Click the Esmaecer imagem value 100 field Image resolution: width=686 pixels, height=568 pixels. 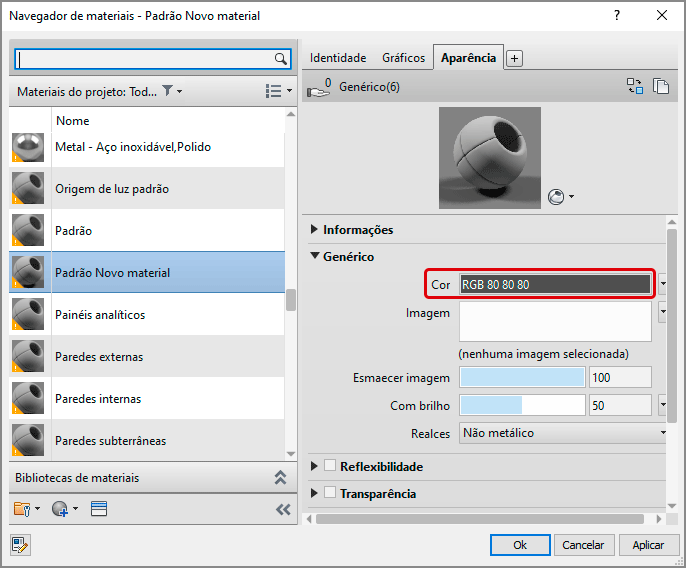pos(620,377)
